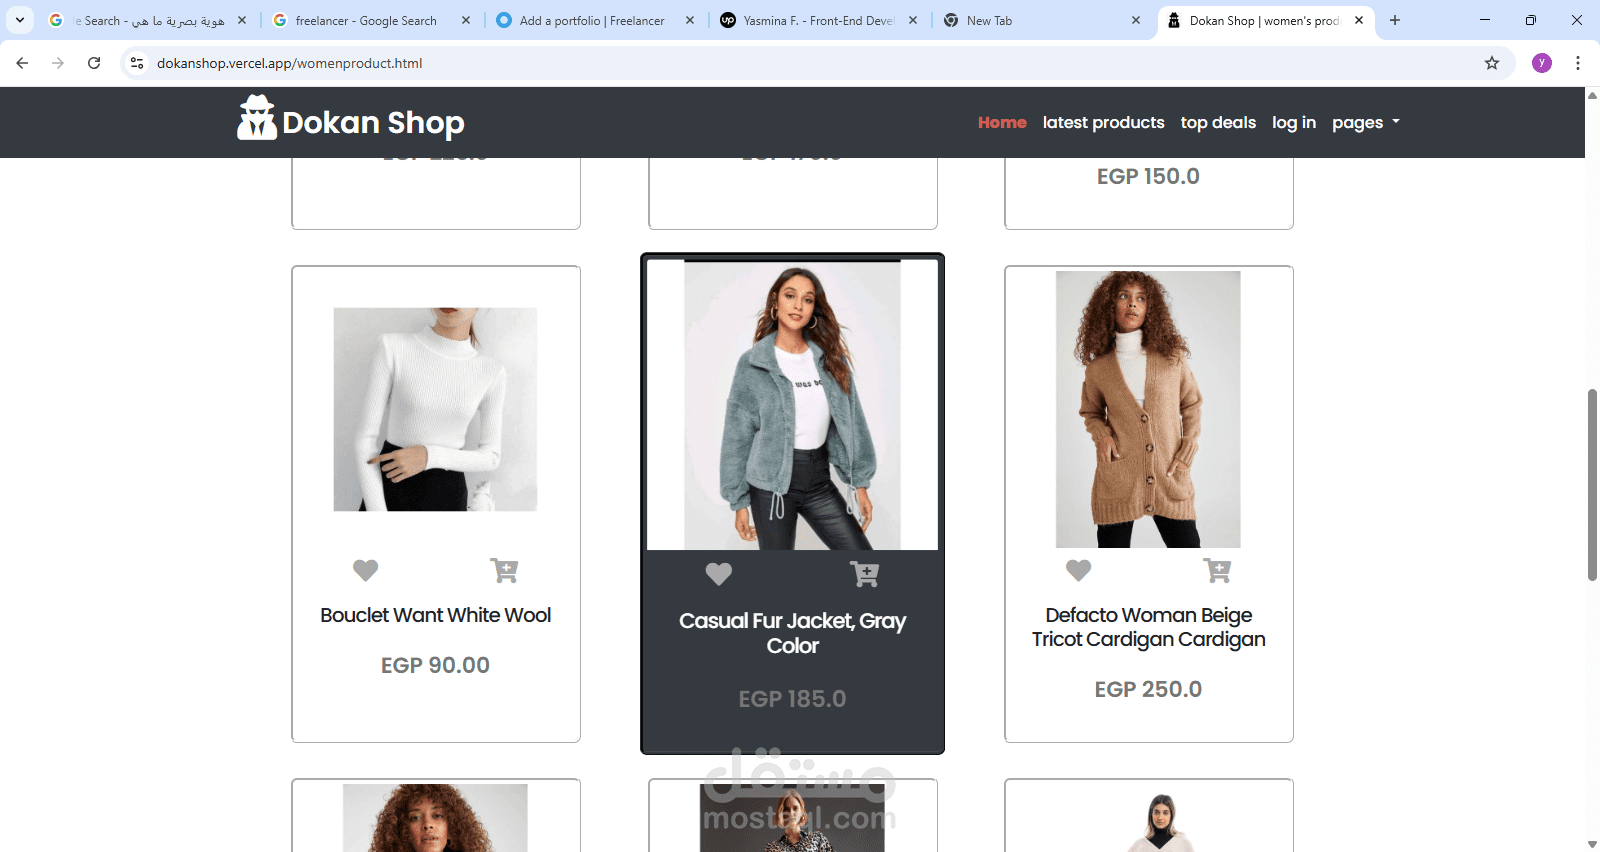Add Casual Fur Jacket to cart
This screenshot has width=1600, height=852.
(x=864, y=574)
